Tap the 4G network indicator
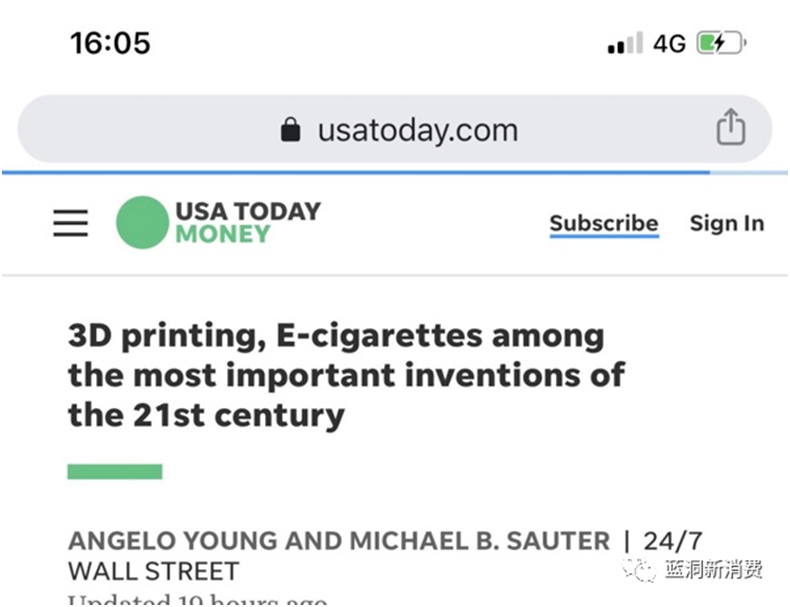The width and height of the screenshot is (790, 607). pyautogui.click(x=669, y=44)
